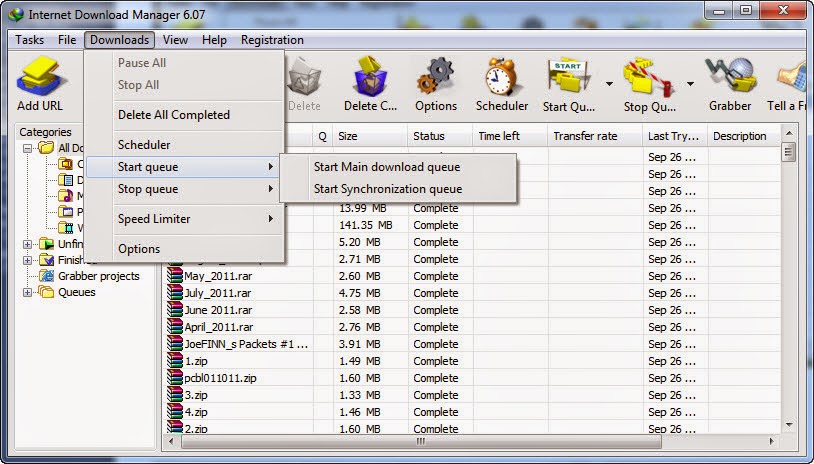The height and width of the screenshot is (464, 814).
Task: Select the Grabber projects tree icon
Action: [46, 276]
